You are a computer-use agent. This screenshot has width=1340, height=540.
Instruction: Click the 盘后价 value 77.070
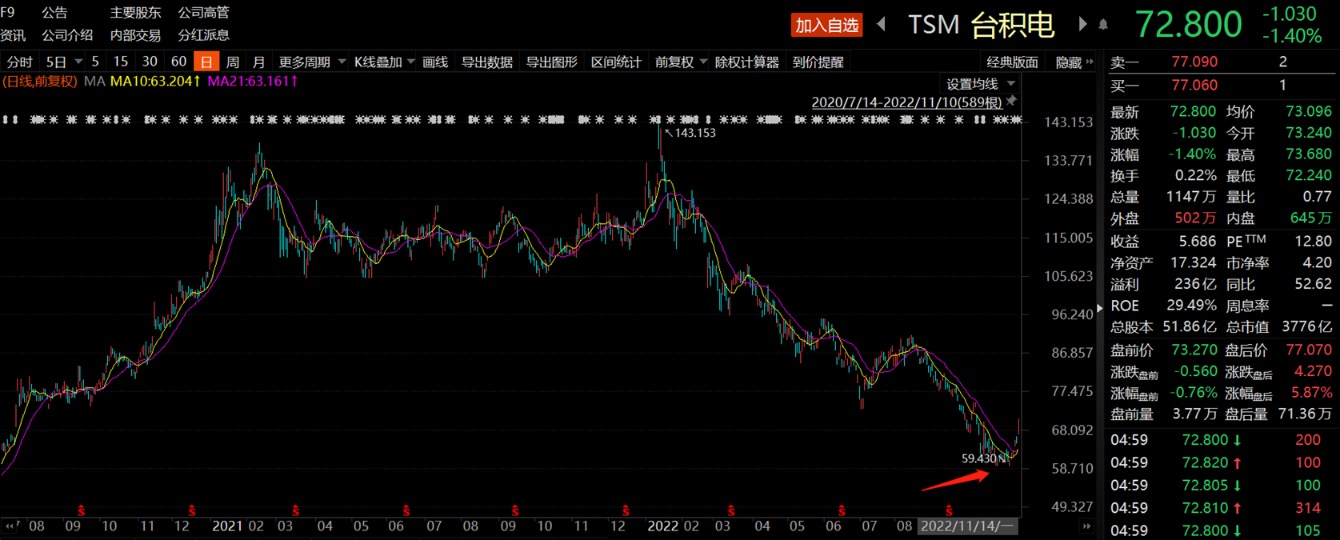[x=1308, y=350]
